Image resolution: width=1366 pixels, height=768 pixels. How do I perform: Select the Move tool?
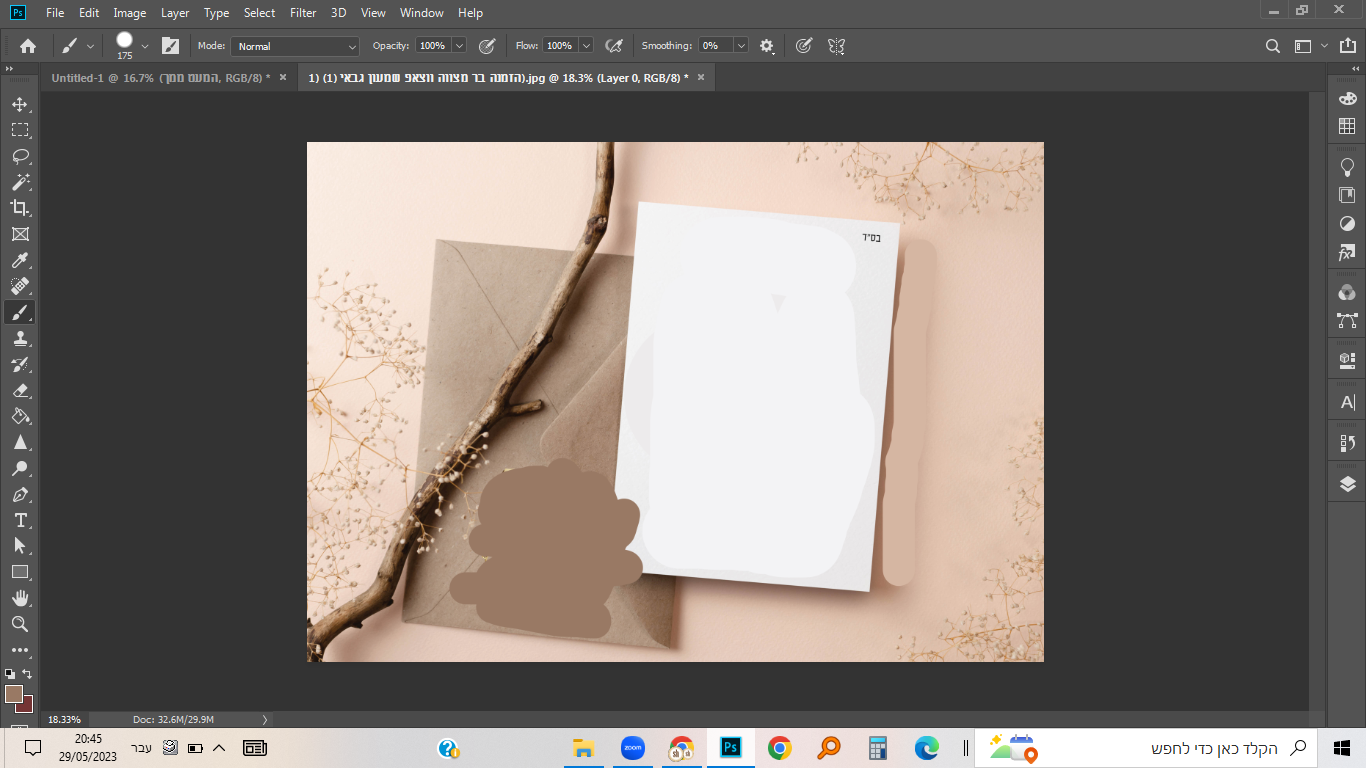tap(20, 104)
